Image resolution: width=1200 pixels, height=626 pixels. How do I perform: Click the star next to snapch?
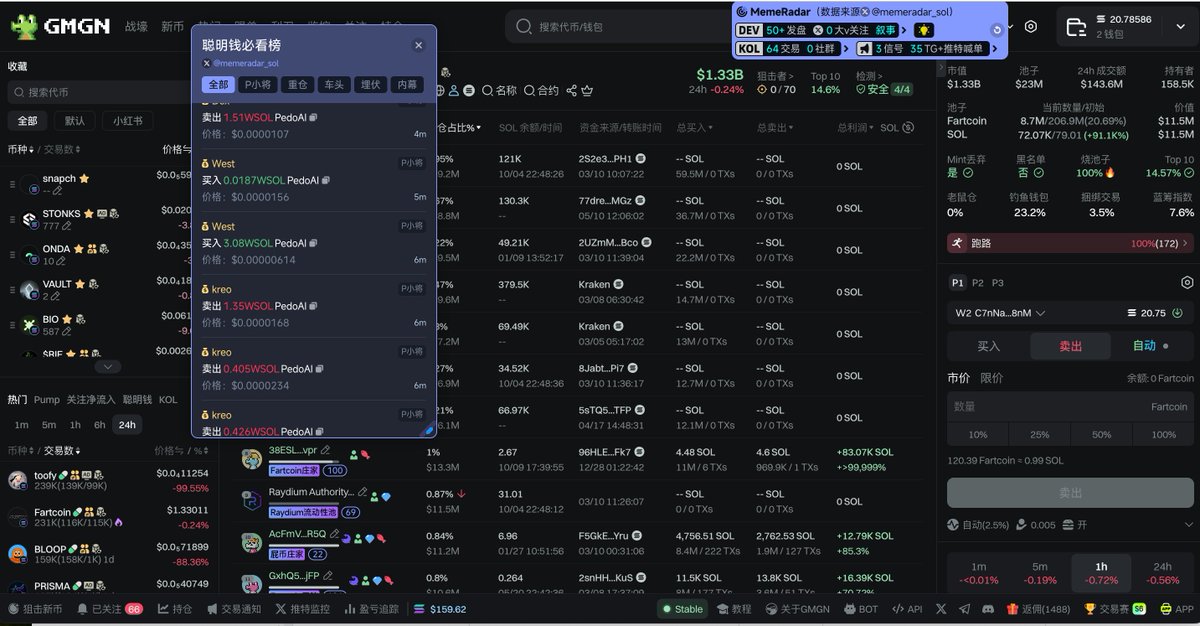point(85,179)
